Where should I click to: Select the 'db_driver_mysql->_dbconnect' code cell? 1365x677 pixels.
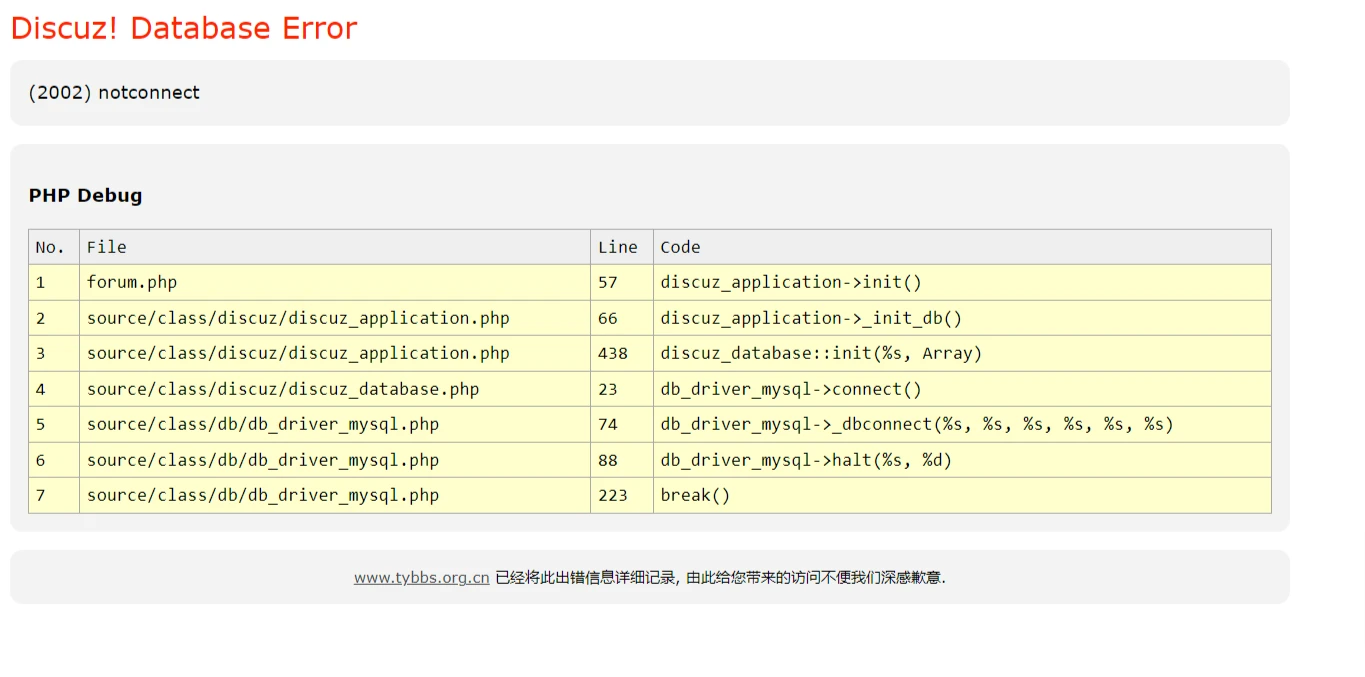coord(963,424)
